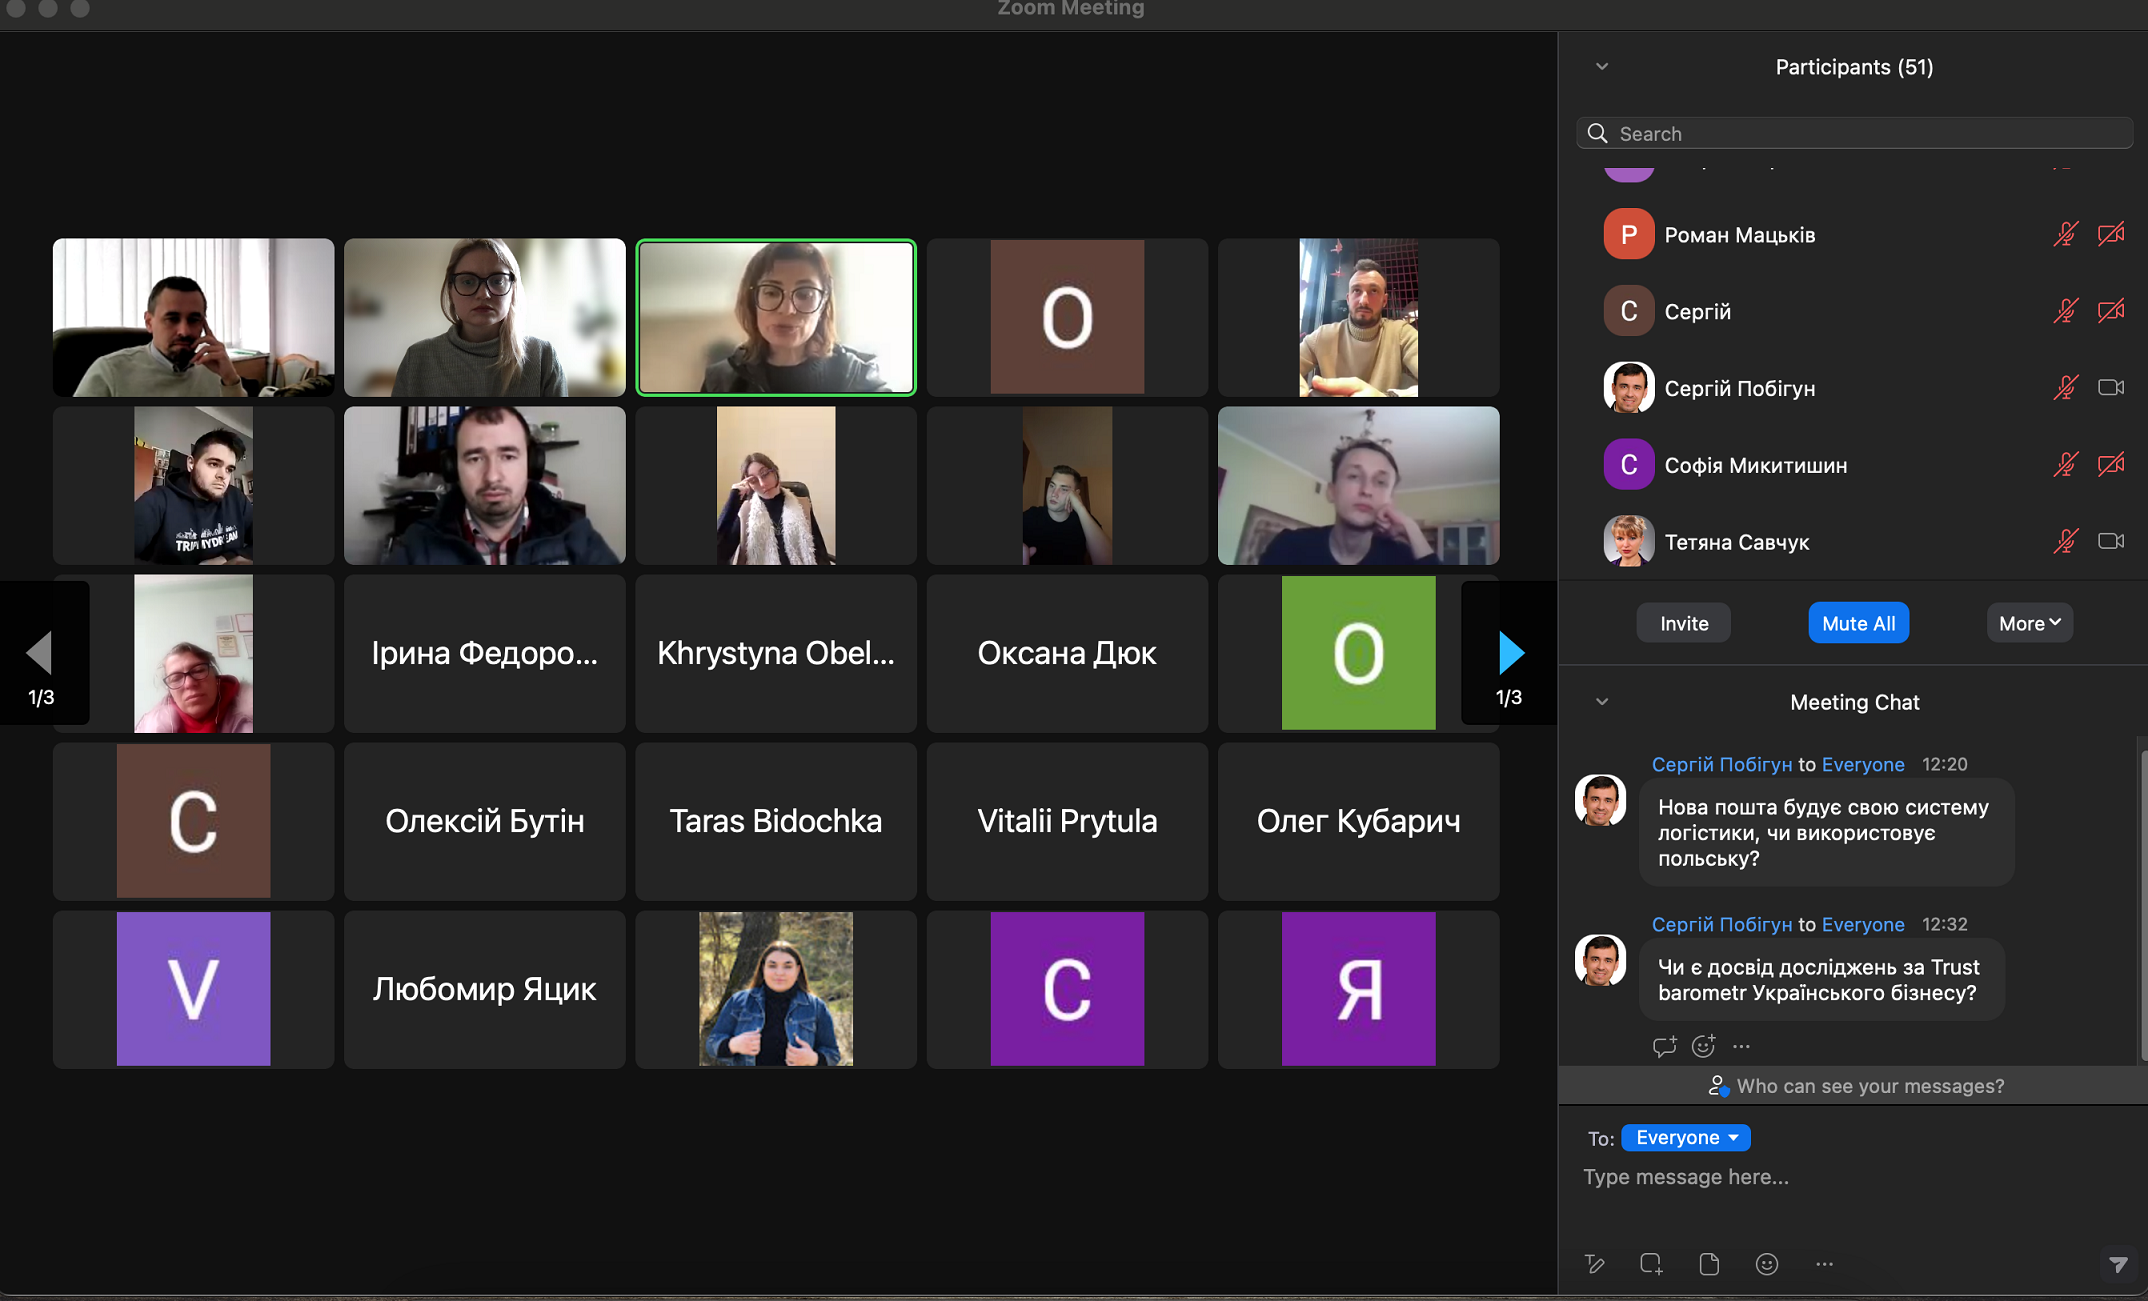Click the emoji icon in chat toolbar

(1766, 1264)
